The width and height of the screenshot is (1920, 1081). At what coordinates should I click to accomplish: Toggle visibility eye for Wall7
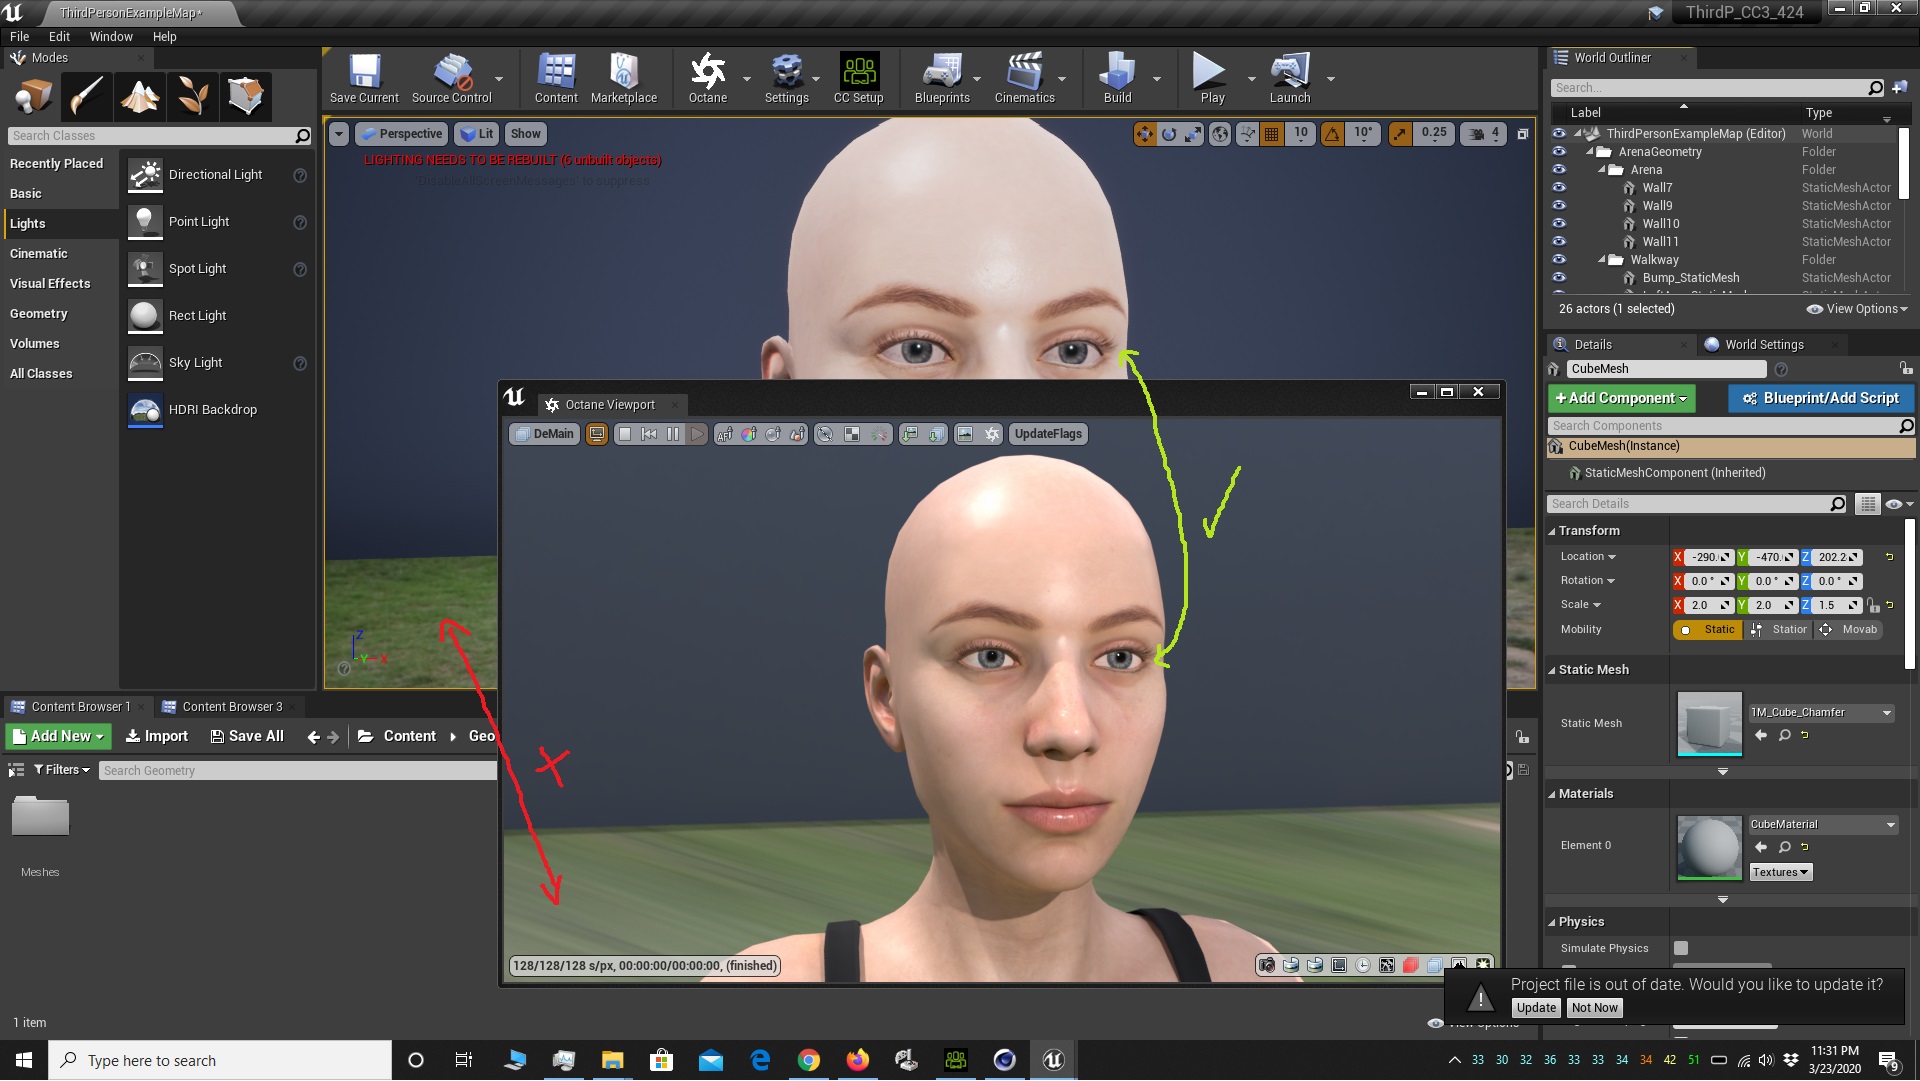1558,188
